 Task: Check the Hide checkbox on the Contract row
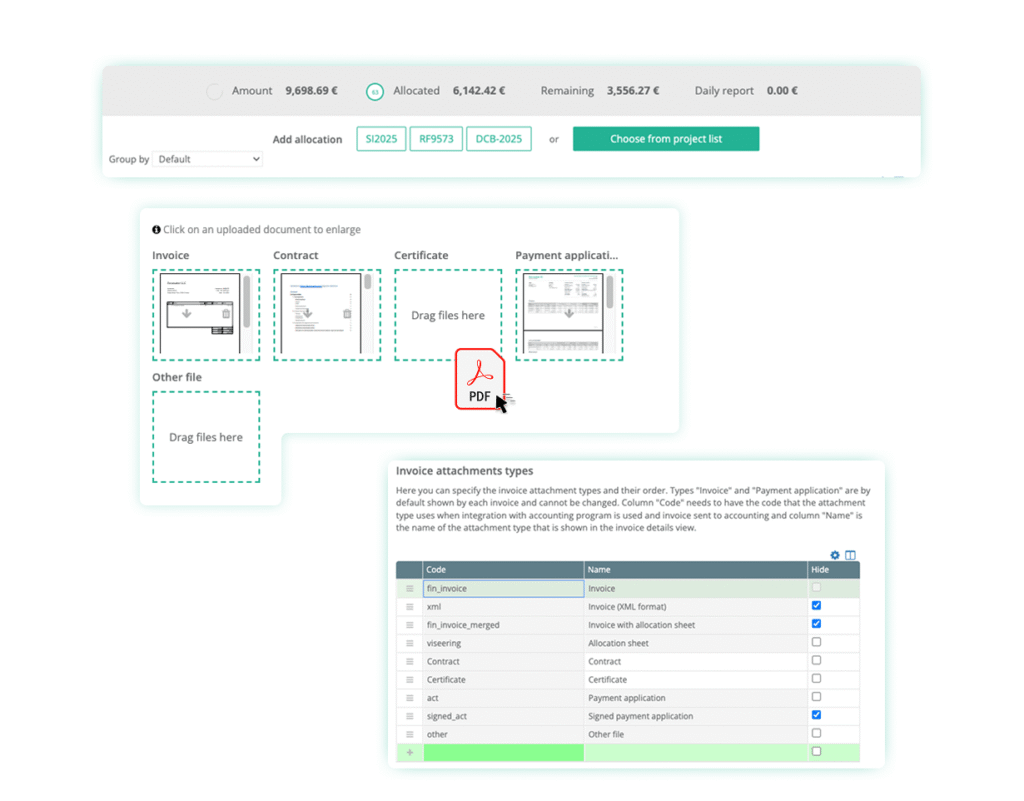pos(816,661)
